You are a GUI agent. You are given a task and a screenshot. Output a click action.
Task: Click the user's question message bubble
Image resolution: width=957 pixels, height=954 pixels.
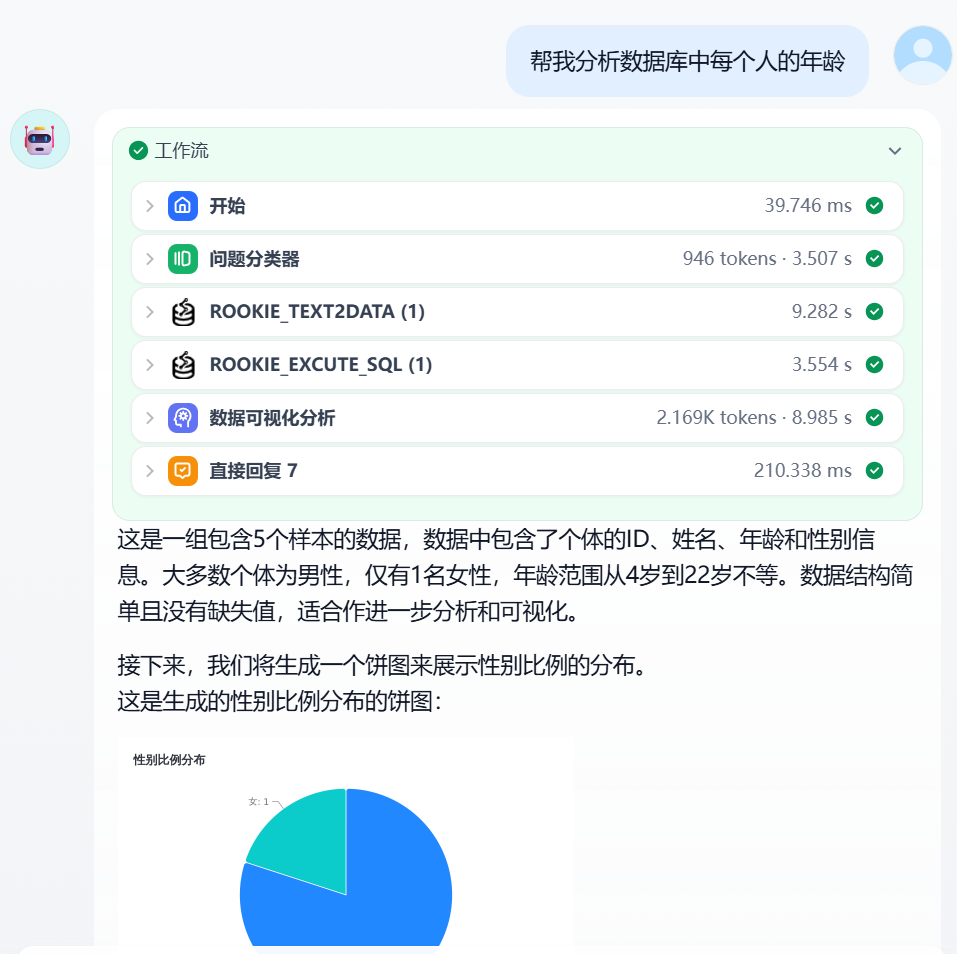tap(687, 61)
